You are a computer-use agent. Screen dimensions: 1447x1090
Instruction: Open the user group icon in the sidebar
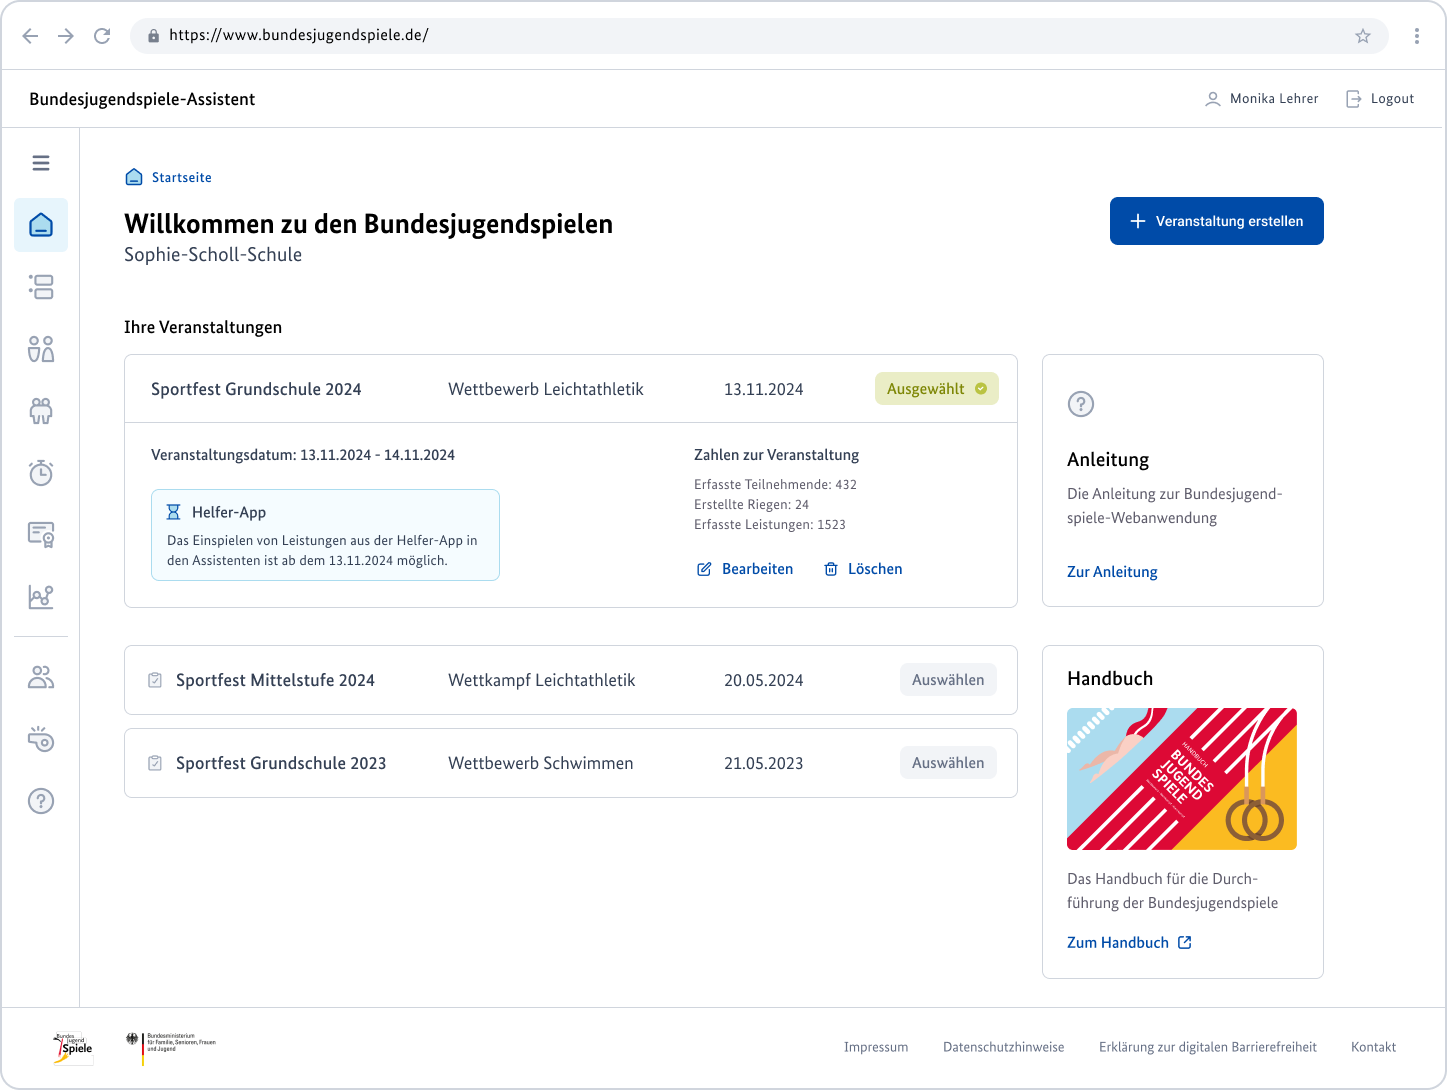(x=41, y=678)
